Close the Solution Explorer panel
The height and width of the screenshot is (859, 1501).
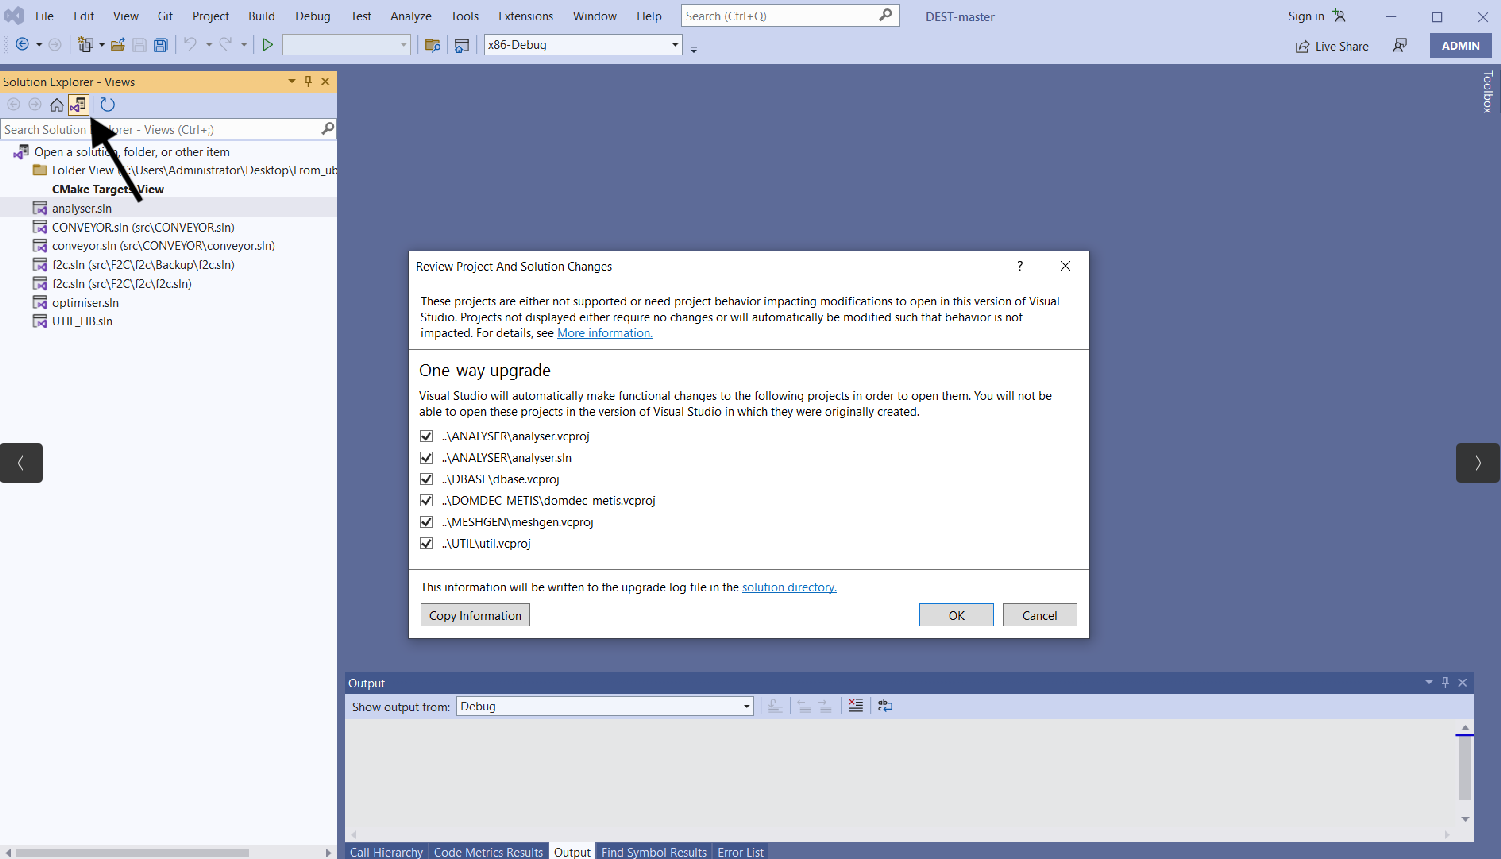coord(325,81)
